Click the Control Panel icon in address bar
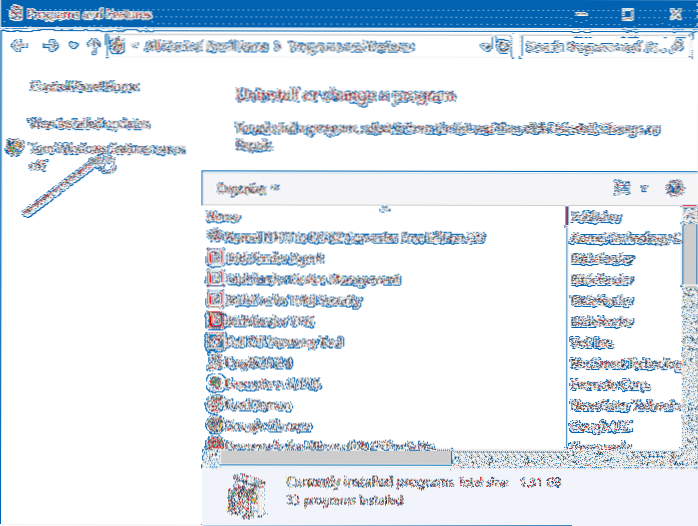 [118, 45]
